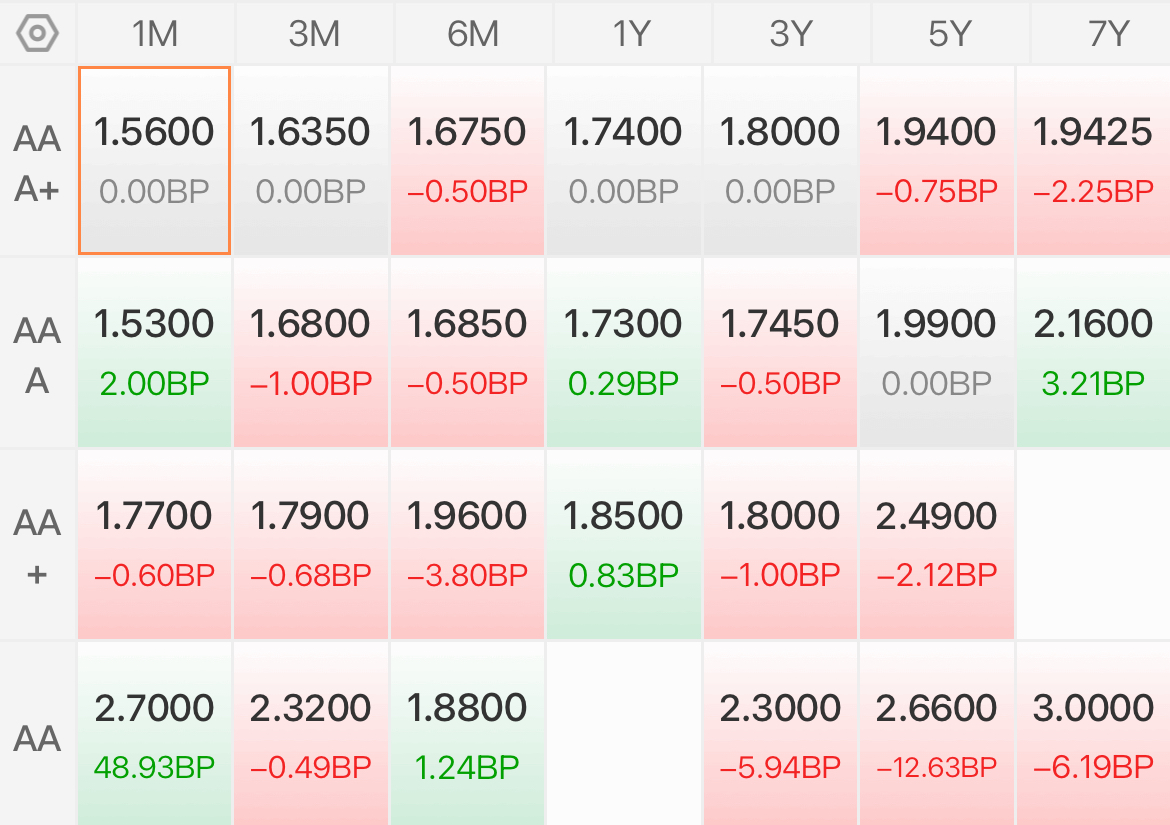Open the AAA 1M cell 1.5300
The image size is (1170, 825).
tap(154, 352)
